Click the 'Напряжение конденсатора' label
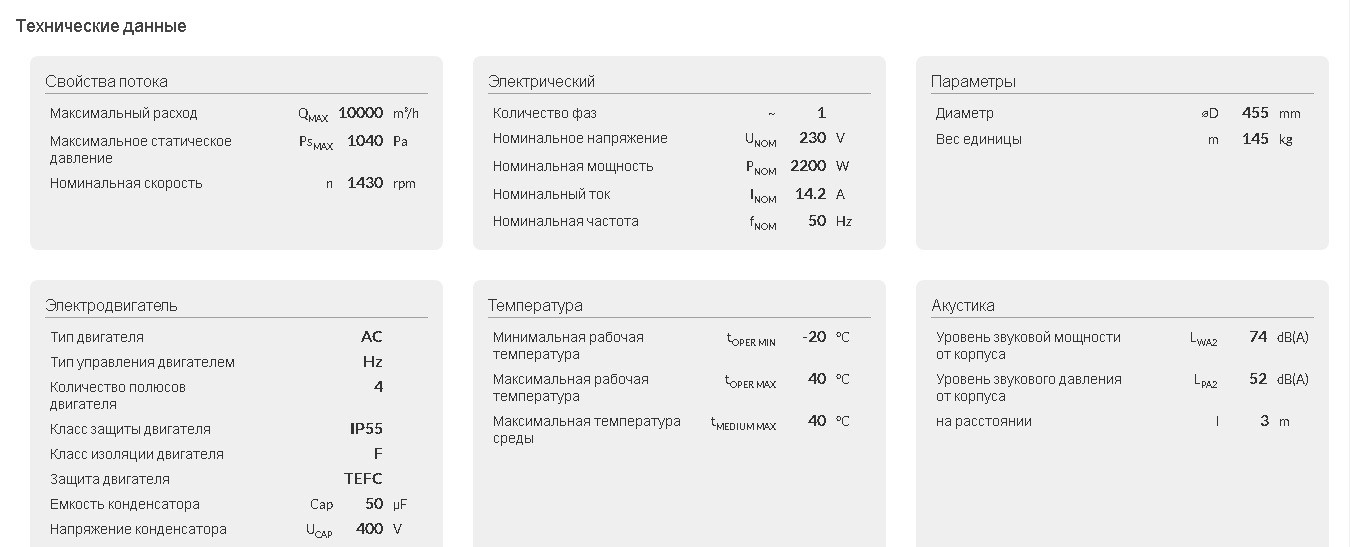 138,530
